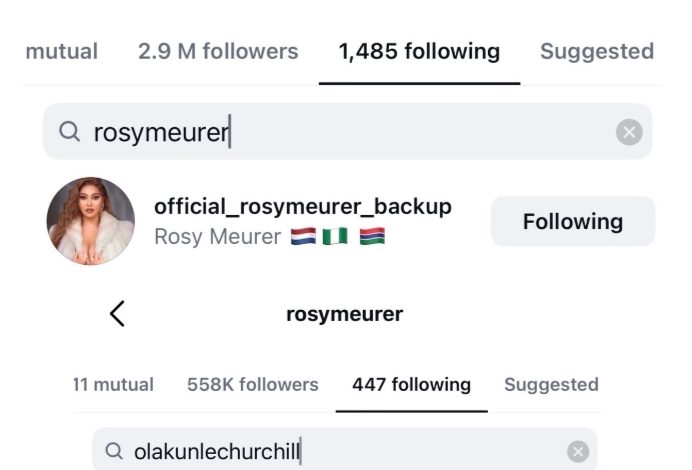Open the lower Suggested tab

(551, 385)
